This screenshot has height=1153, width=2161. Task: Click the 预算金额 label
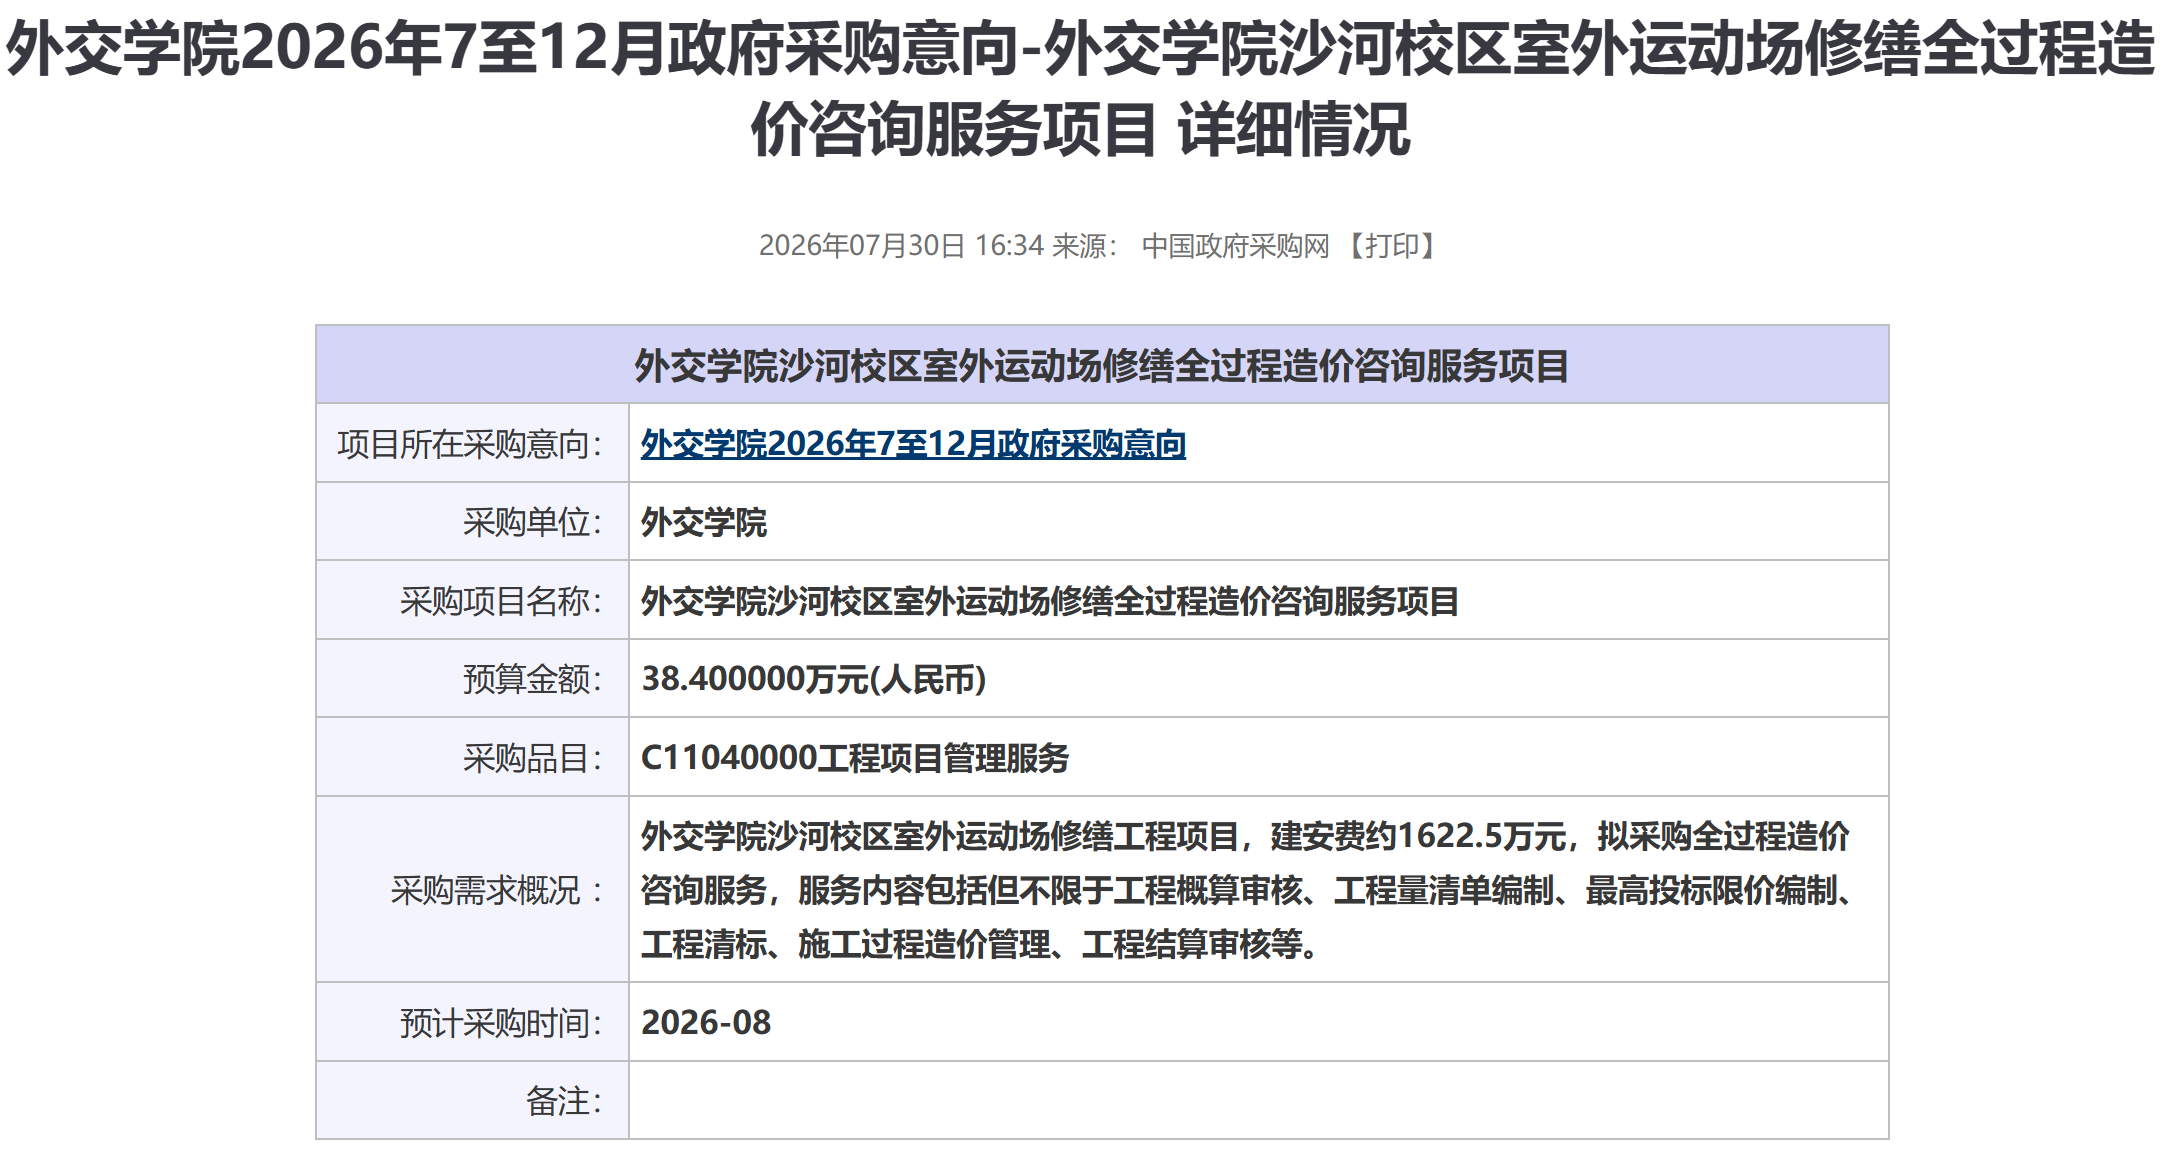(x=532, y=679)
